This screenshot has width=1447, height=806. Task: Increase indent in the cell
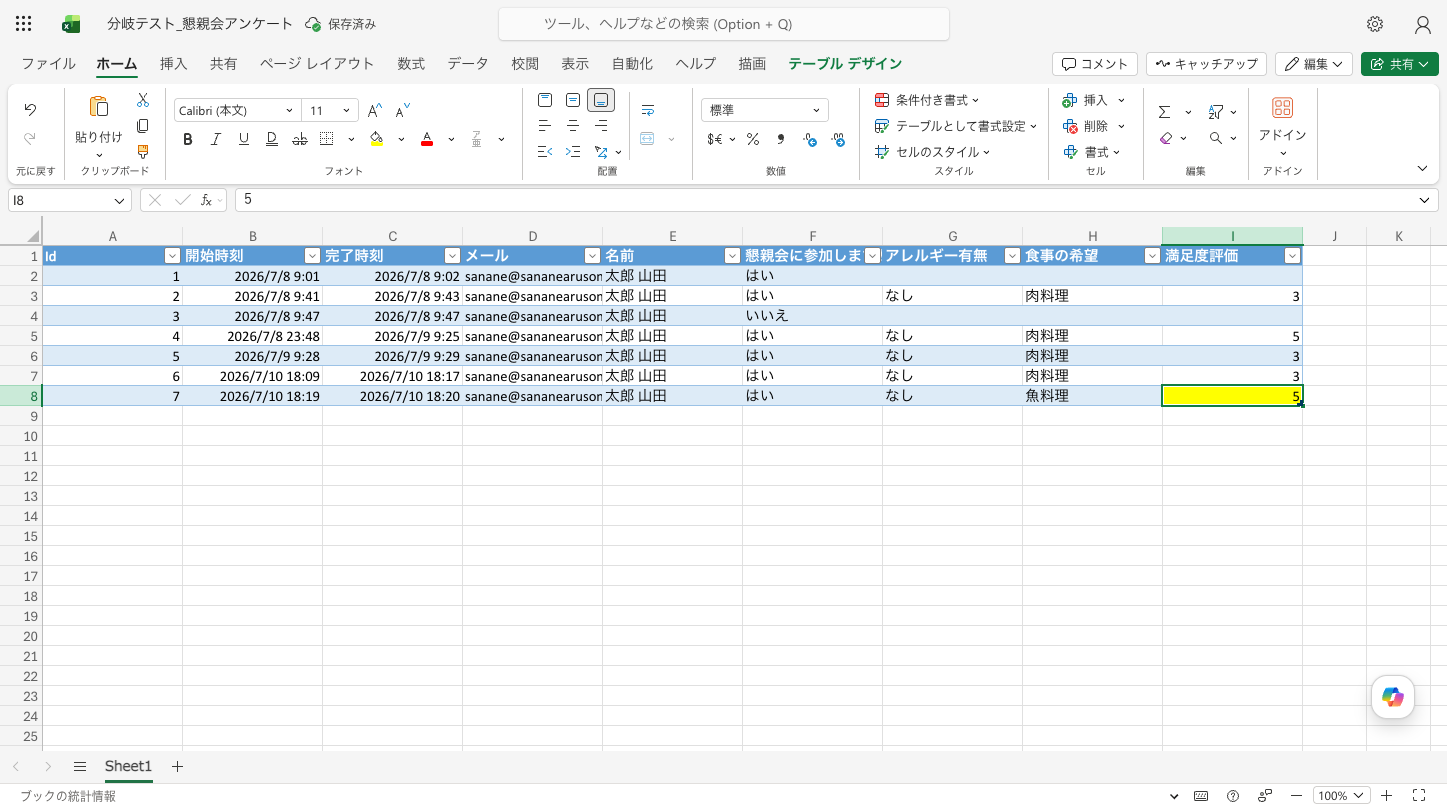573,152
